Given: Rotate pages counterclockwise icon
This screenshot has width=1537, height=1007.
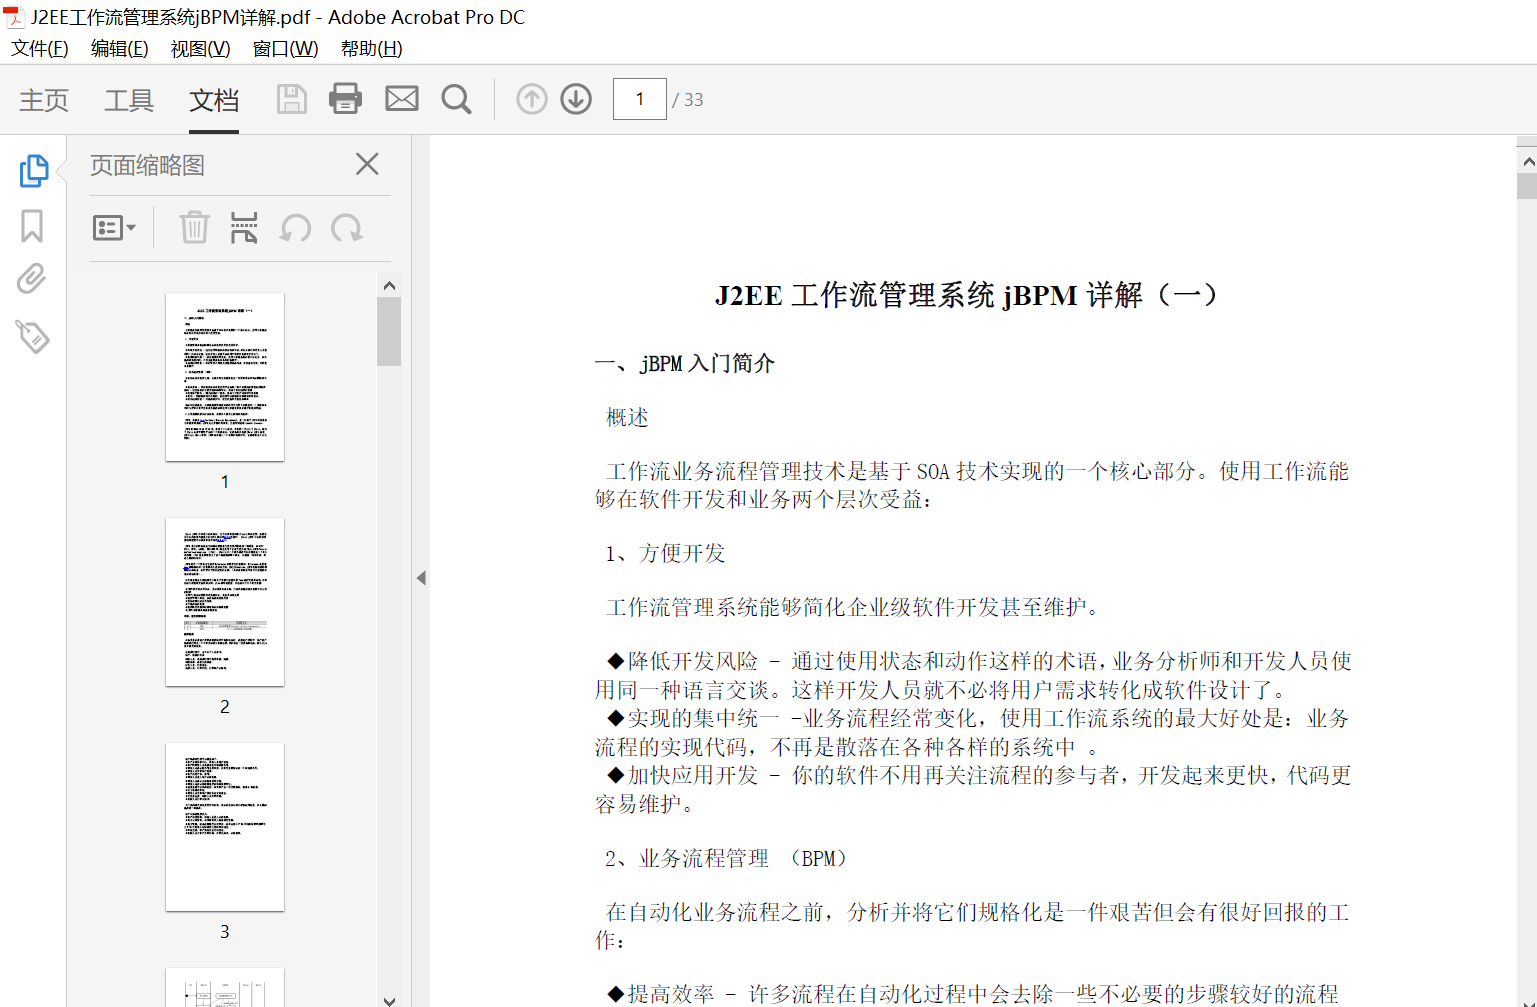Looking at the screenshot, I should click(x=295, y=228).
